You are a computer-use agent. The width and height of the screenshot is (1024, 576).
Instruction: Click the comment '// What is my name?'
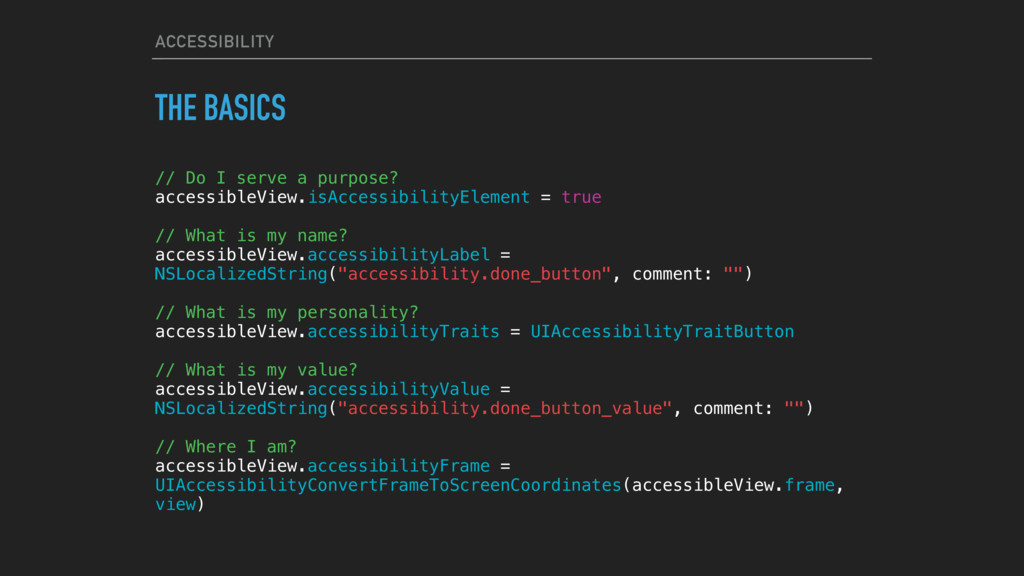[x=251, y=236]
